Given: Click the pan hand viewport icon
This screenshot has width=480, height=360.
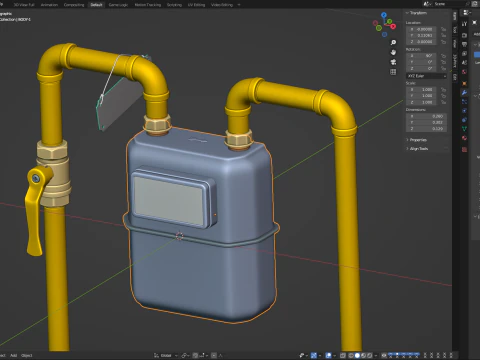Looking at the screenshot, I should (393, 52).
